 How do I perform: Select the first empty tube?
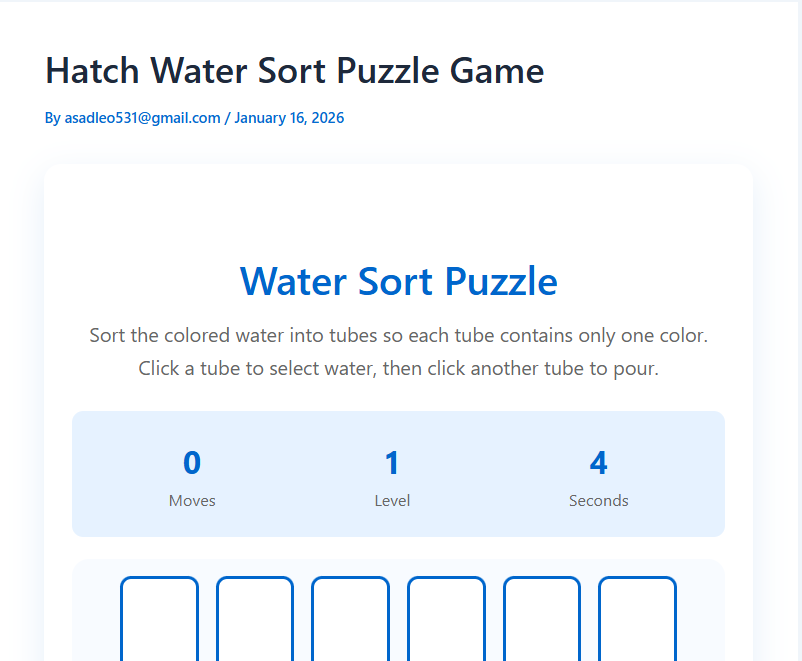[159, 618]
